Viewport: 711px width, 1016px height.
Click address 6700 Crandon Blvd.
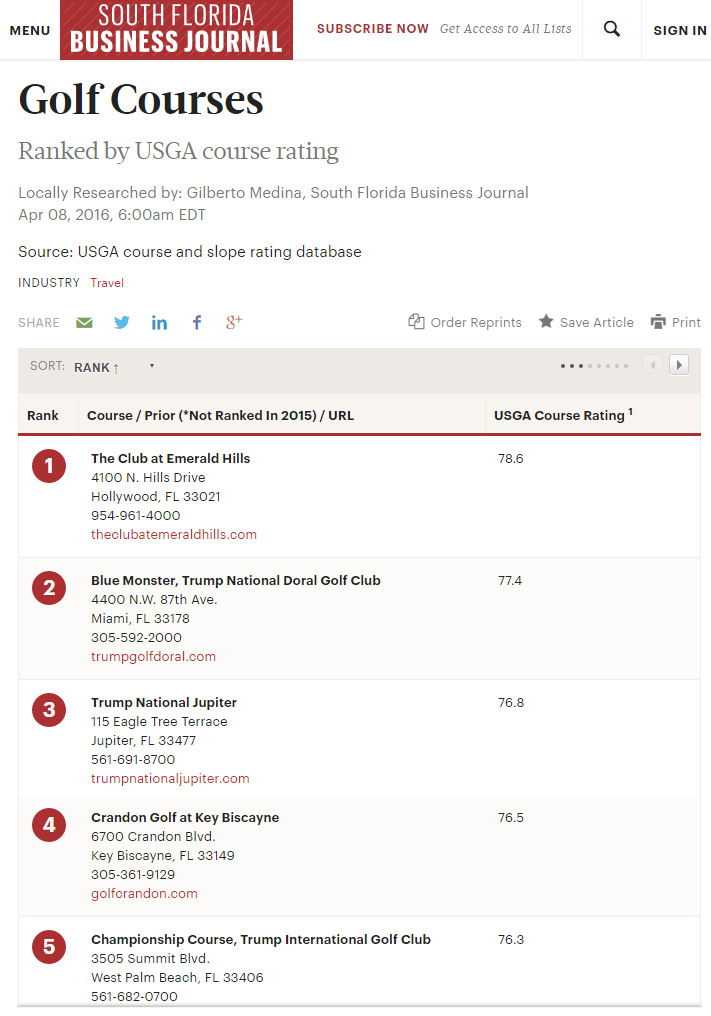coord(153,836)
